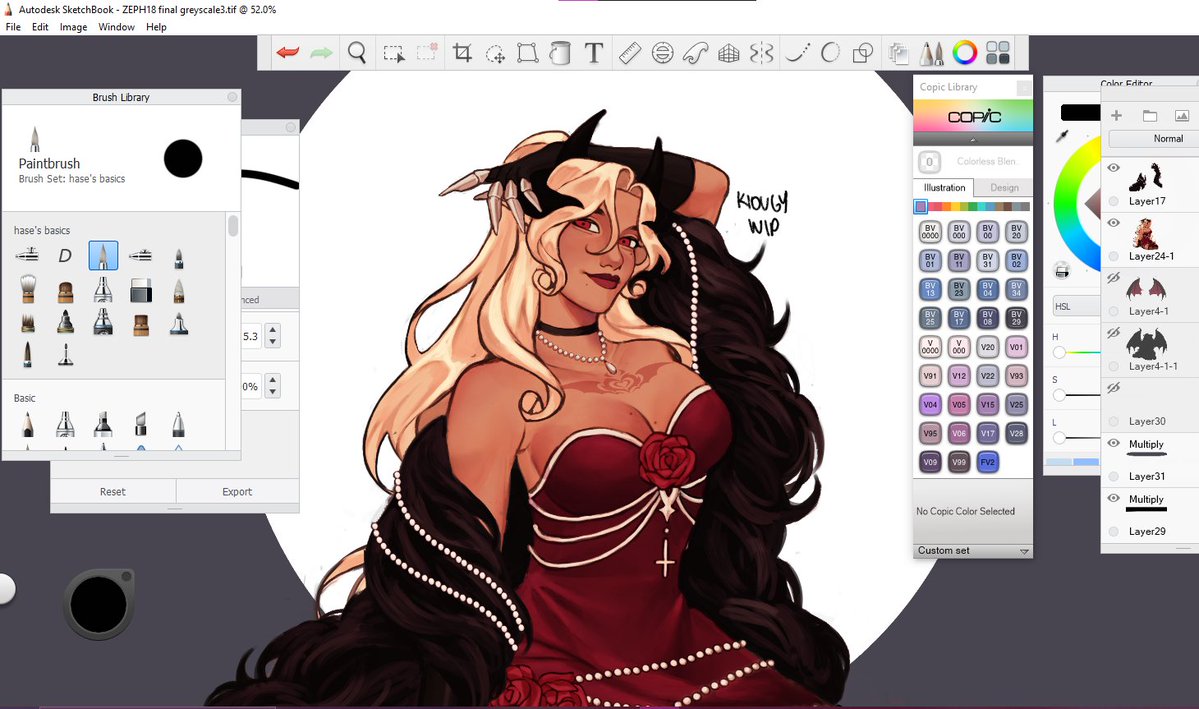Add an image layer with picture icon
The height and width of the screenshot is (709, 1199).
pyautogui.click(x=1181, y=115)
